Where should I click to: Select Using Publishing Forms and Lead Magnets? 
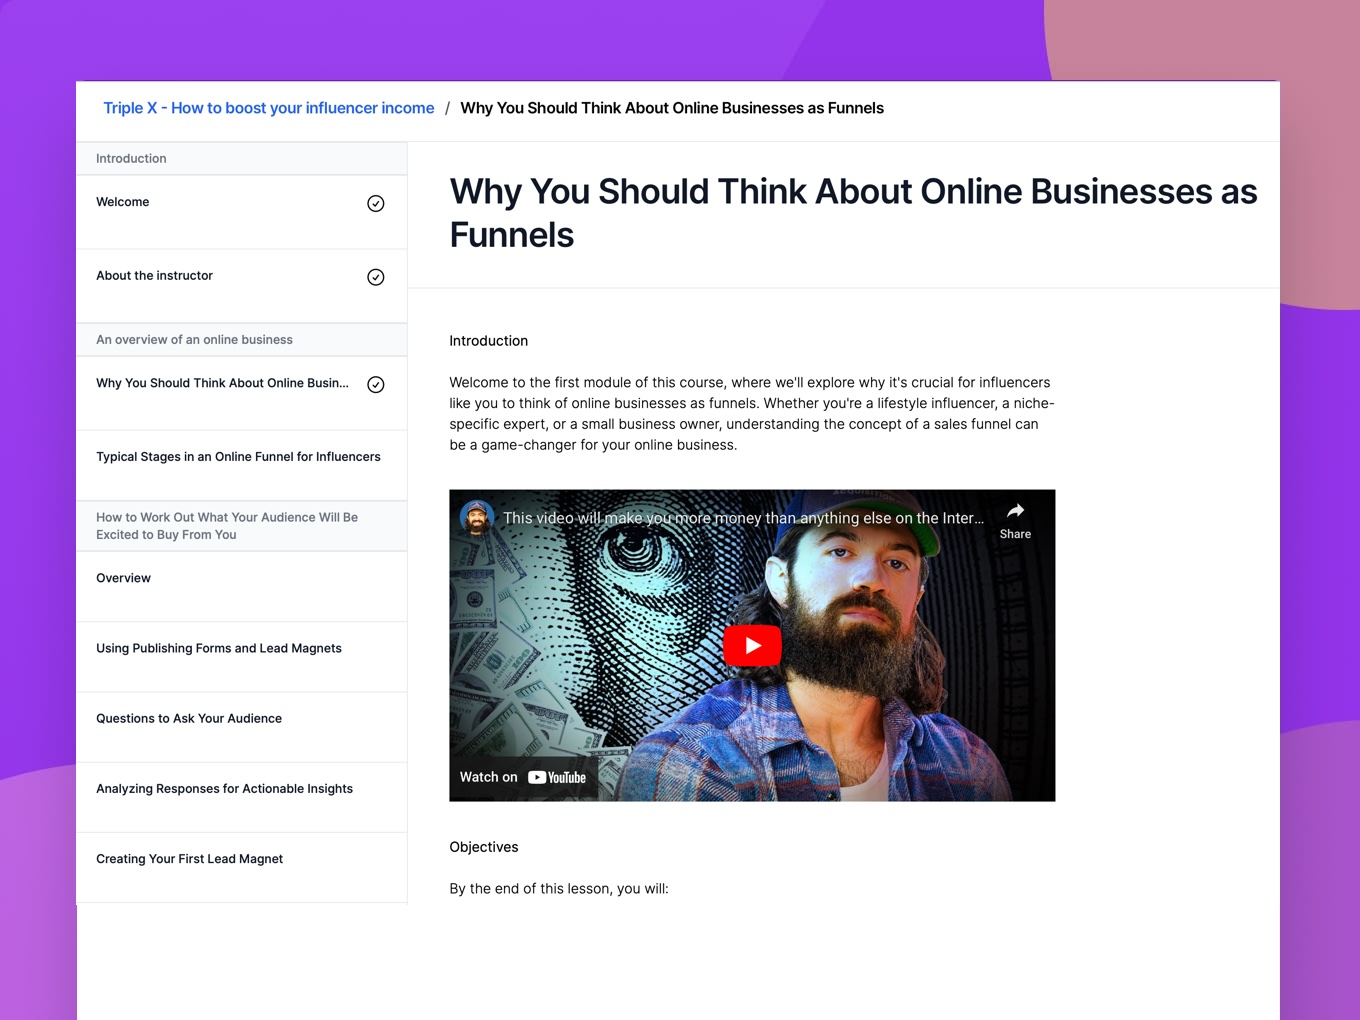219,648
